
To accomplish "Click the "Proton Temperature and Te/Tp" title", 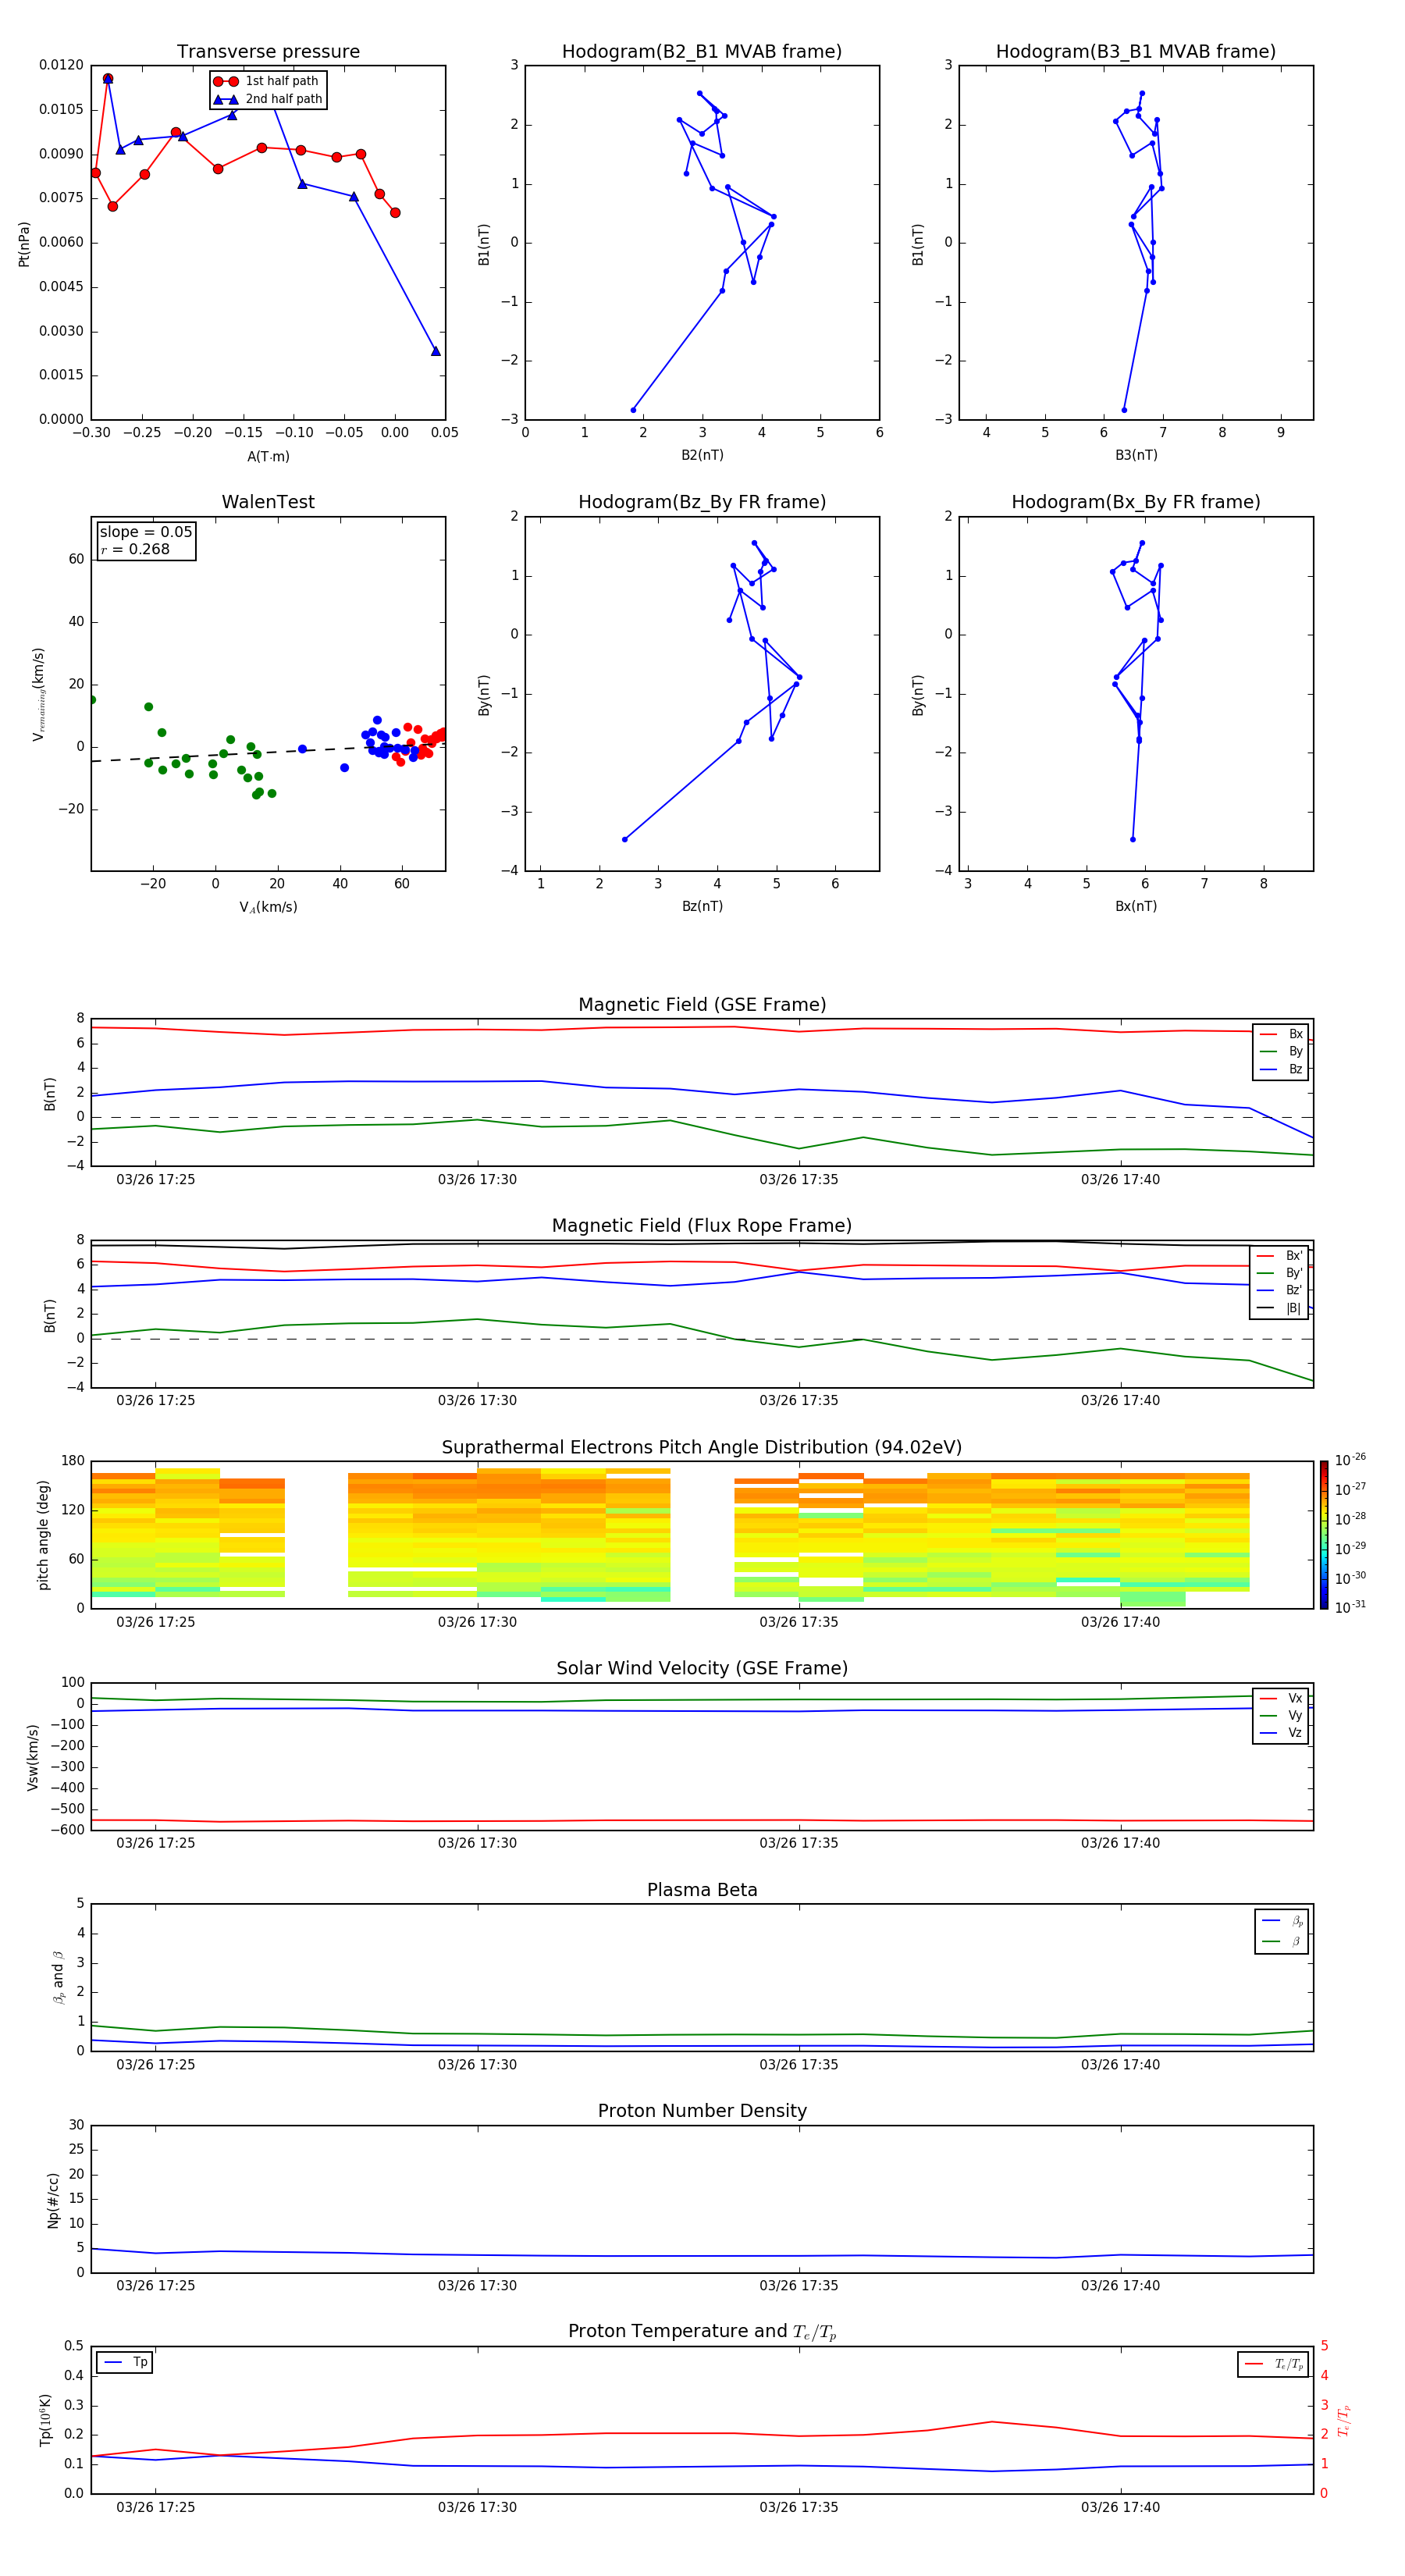I will pyautogui.click(x=702, y=2332).
